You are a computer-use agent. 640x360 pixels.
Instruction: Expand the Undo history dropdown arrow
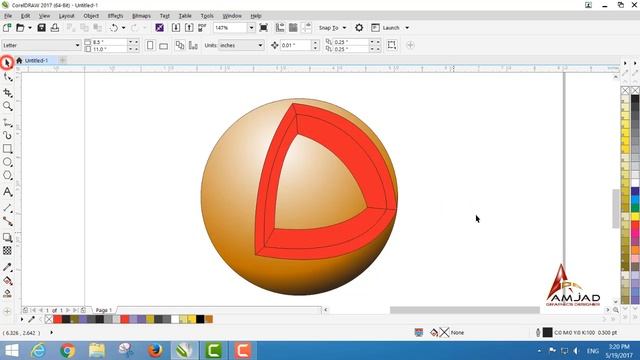[123, 28]
